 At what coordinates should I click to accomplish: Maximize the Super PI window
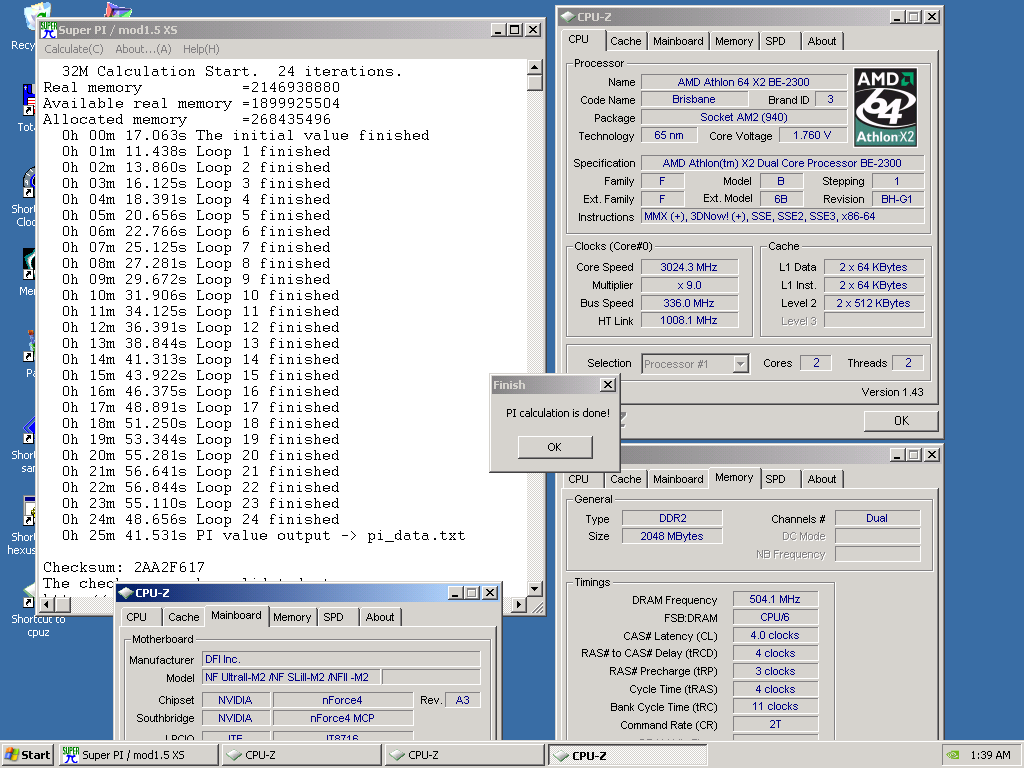pyautogui.click(x=515, y=30)
